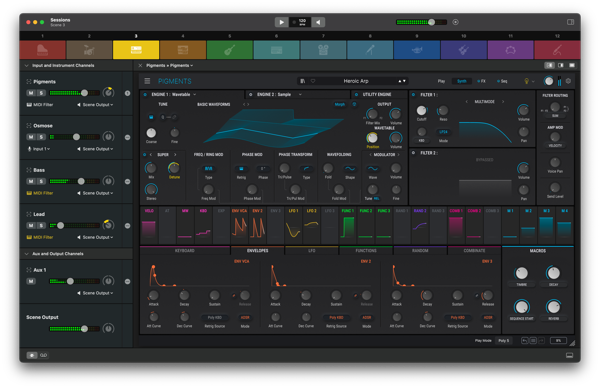
Task: Switch to the Combinate tab
Action: coord(474,251)
